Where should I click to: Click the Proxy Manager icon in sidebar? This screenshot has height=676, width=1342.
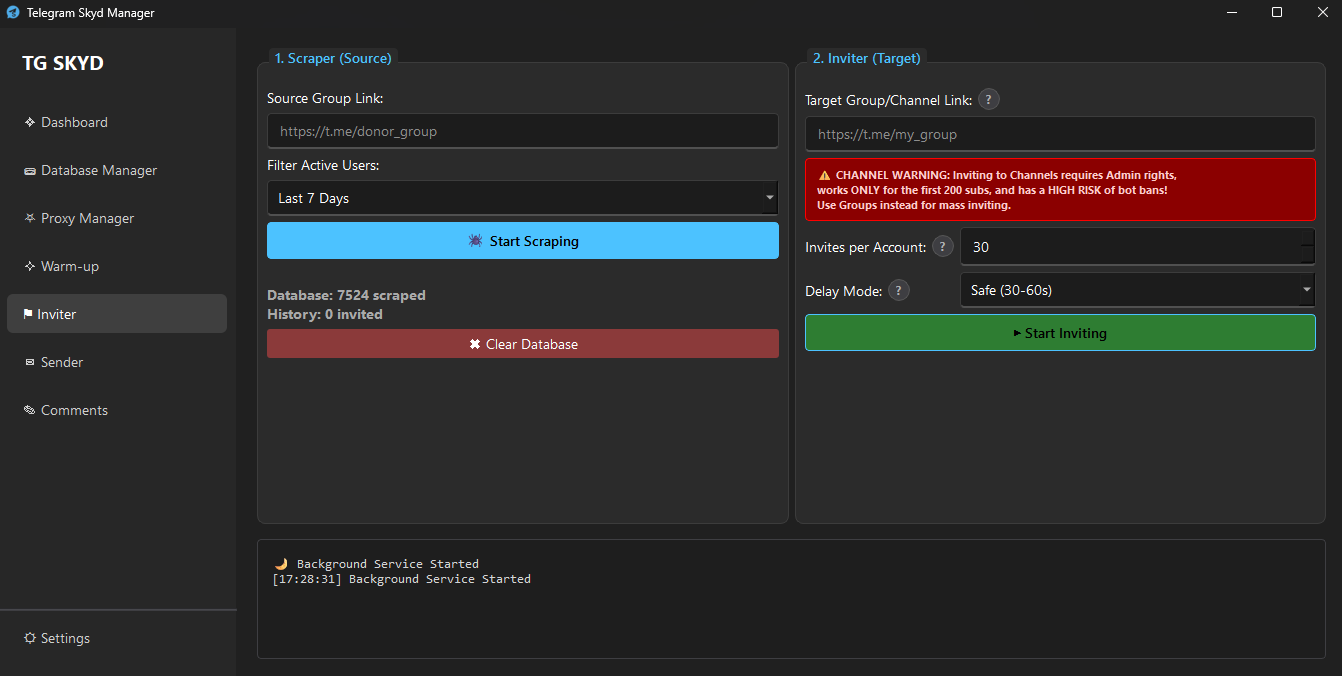tap(30, 218)
